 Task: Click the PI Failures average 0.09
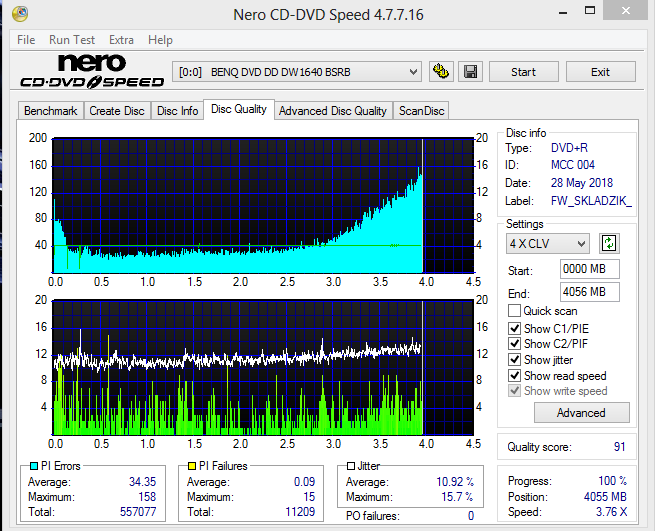click(304, 482)
